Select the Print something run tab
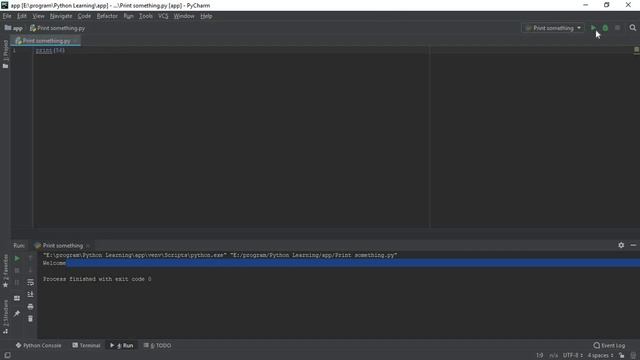The width and height of the screenshot is (640, 360). [x=59, y=245]
